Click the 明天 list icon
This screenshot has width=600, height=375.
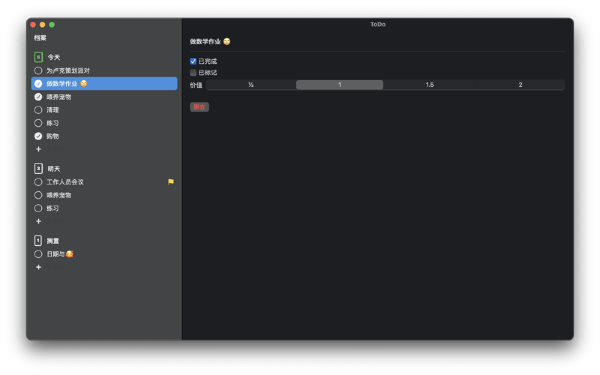pyautogui.click(x=38, y=168)
